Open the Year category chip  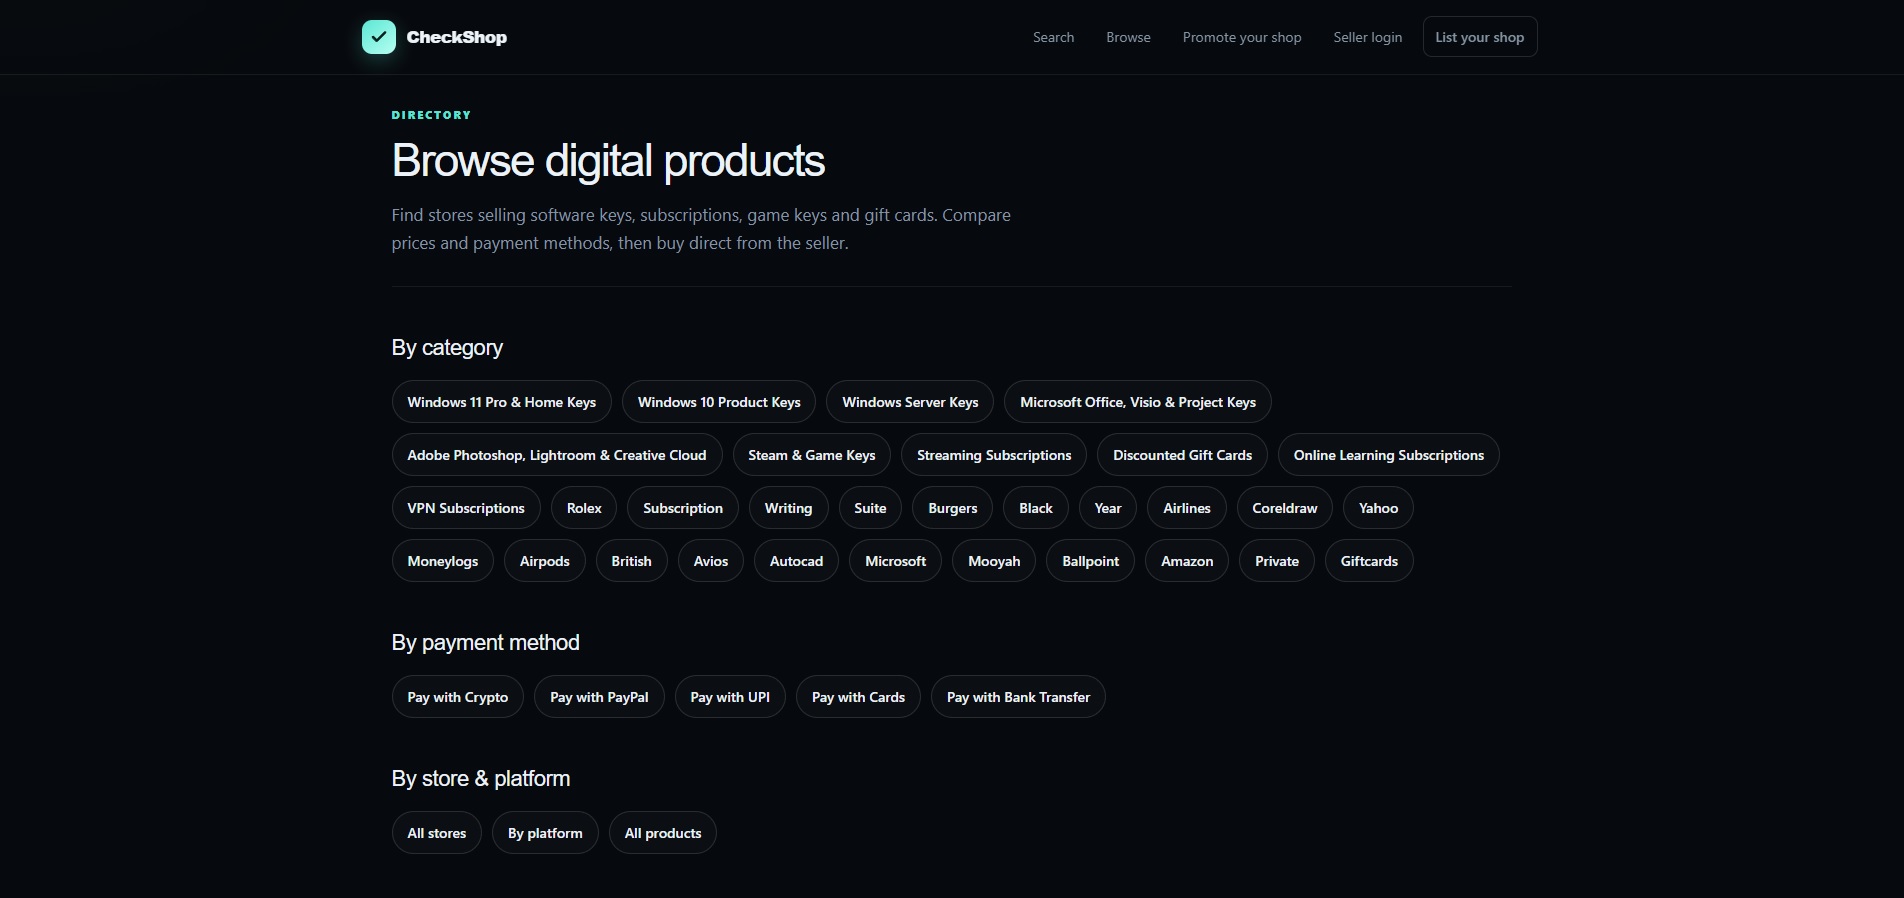(1108, 508)
